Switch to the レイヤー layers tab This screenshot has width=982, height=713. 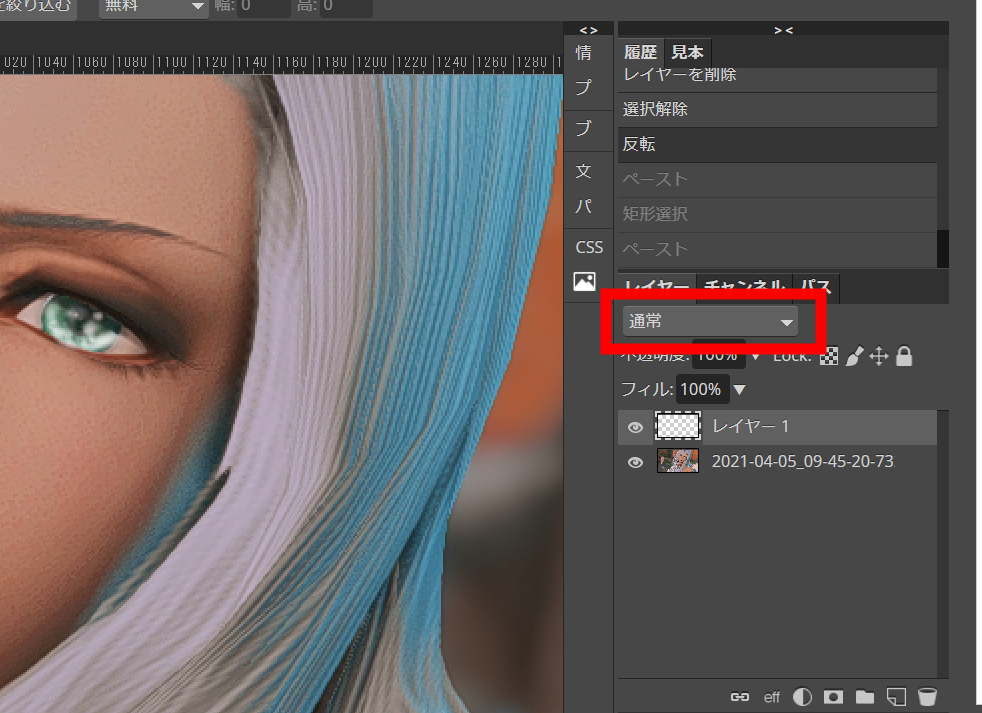657,287
